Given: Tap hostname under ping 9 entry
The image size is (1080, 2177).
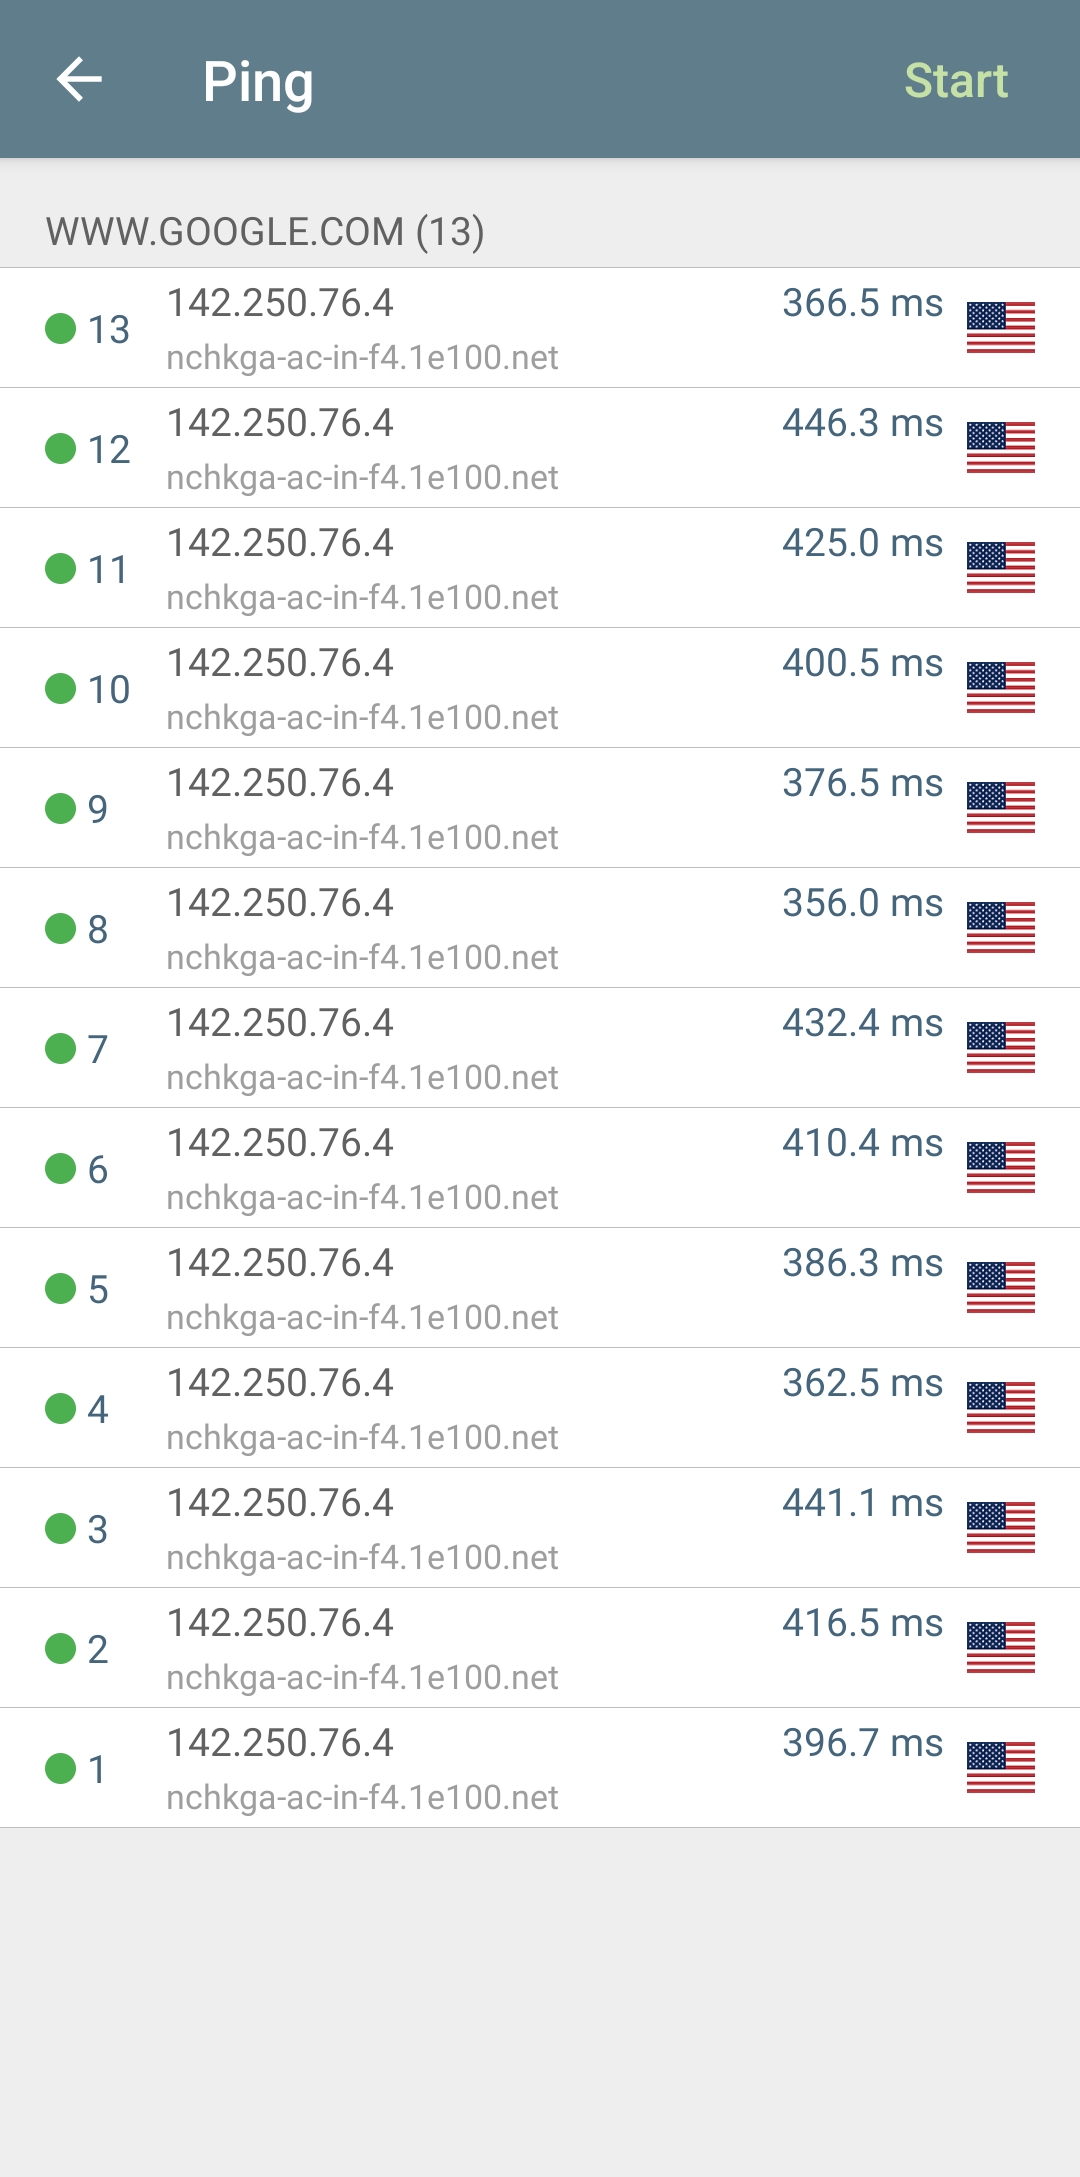Looking at the screenshot, I should coord(362,838).
